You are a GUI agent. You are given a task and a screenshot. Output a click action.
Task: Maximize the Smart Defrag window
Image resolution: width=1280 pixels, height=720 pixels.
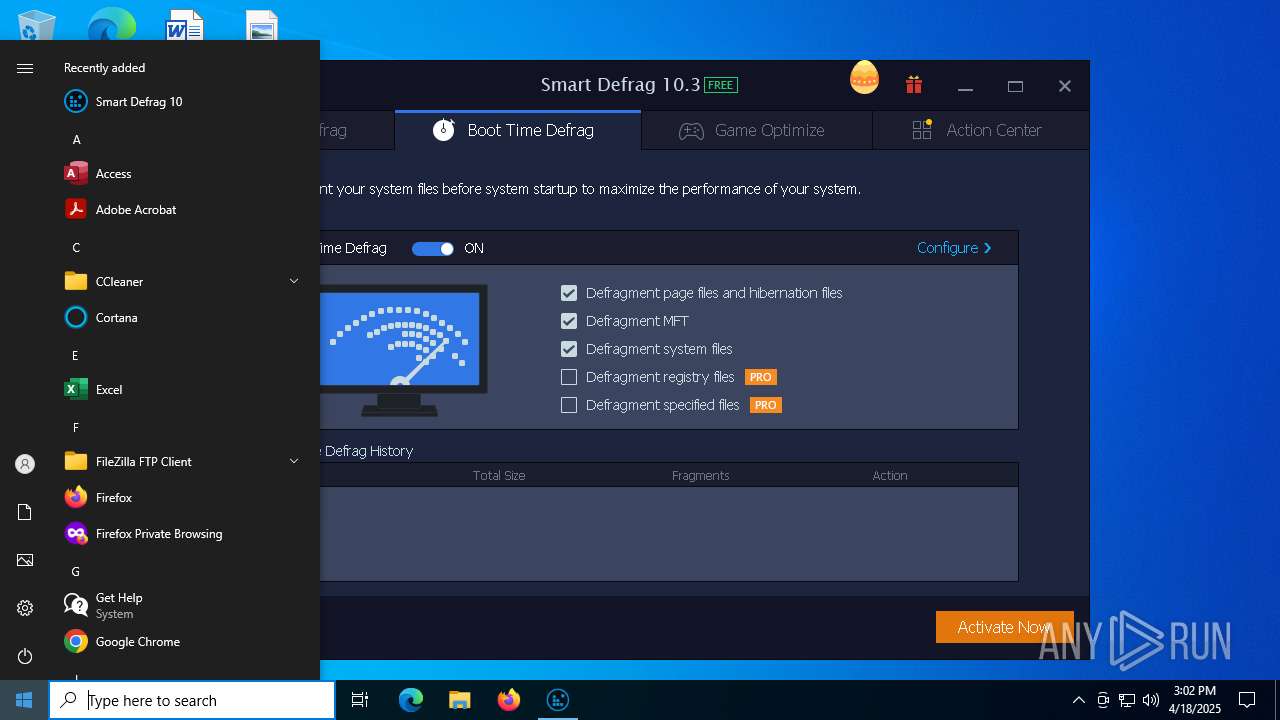1015,87
